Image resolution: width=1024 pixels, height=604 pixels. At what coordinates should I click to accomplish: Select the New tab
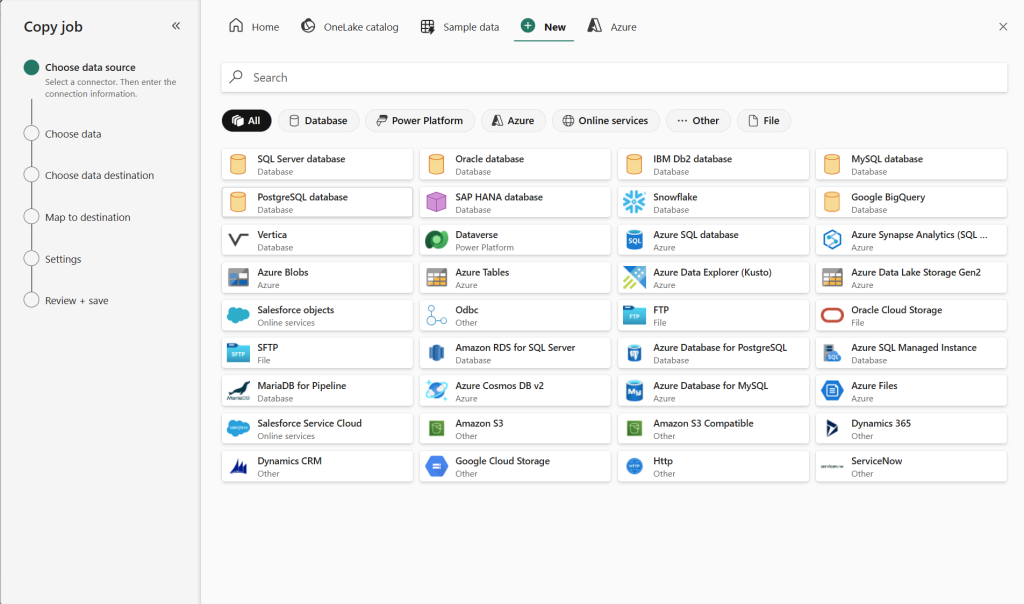click(543, 27)
